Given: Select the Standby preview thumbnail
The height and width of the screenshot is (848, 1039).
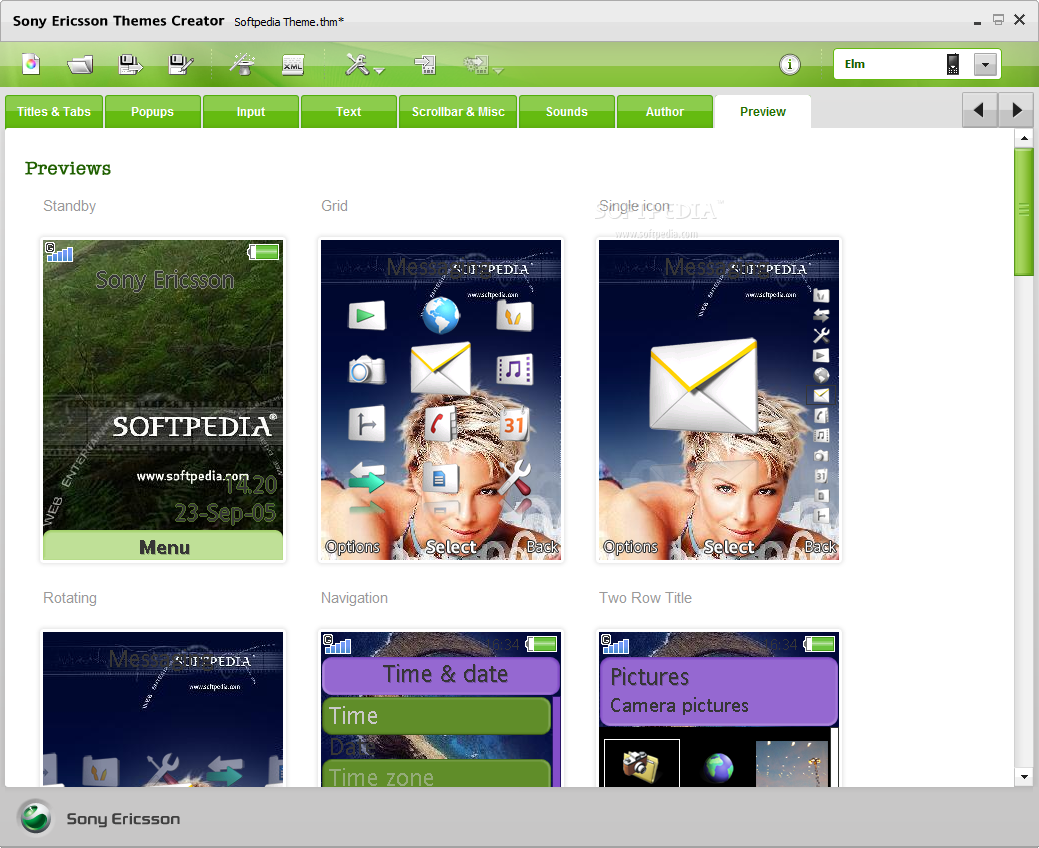Looking at the screenshot, I should [x=163, y=400].
